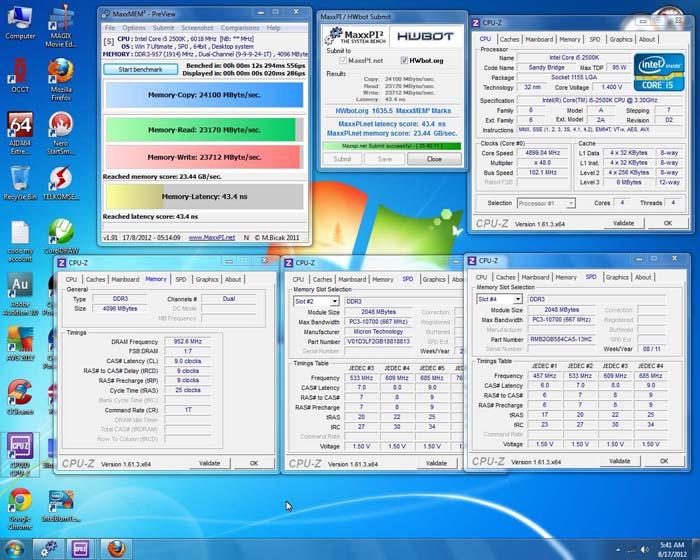
Task: Click the Windows Start orb
Action: 14,549
